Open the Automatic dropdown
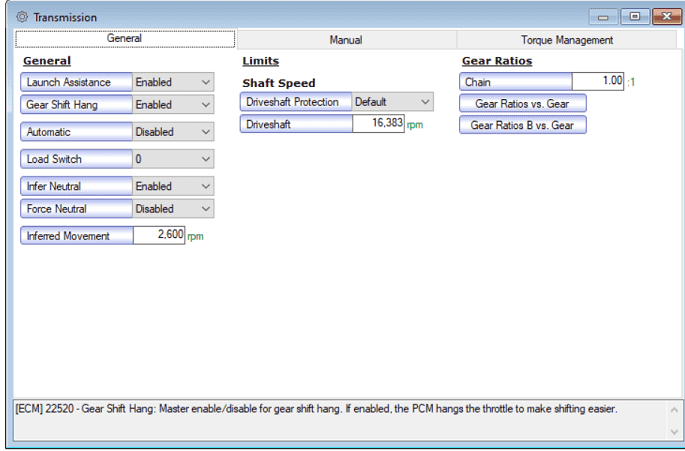Screen dimensions: 685x451 173,132
